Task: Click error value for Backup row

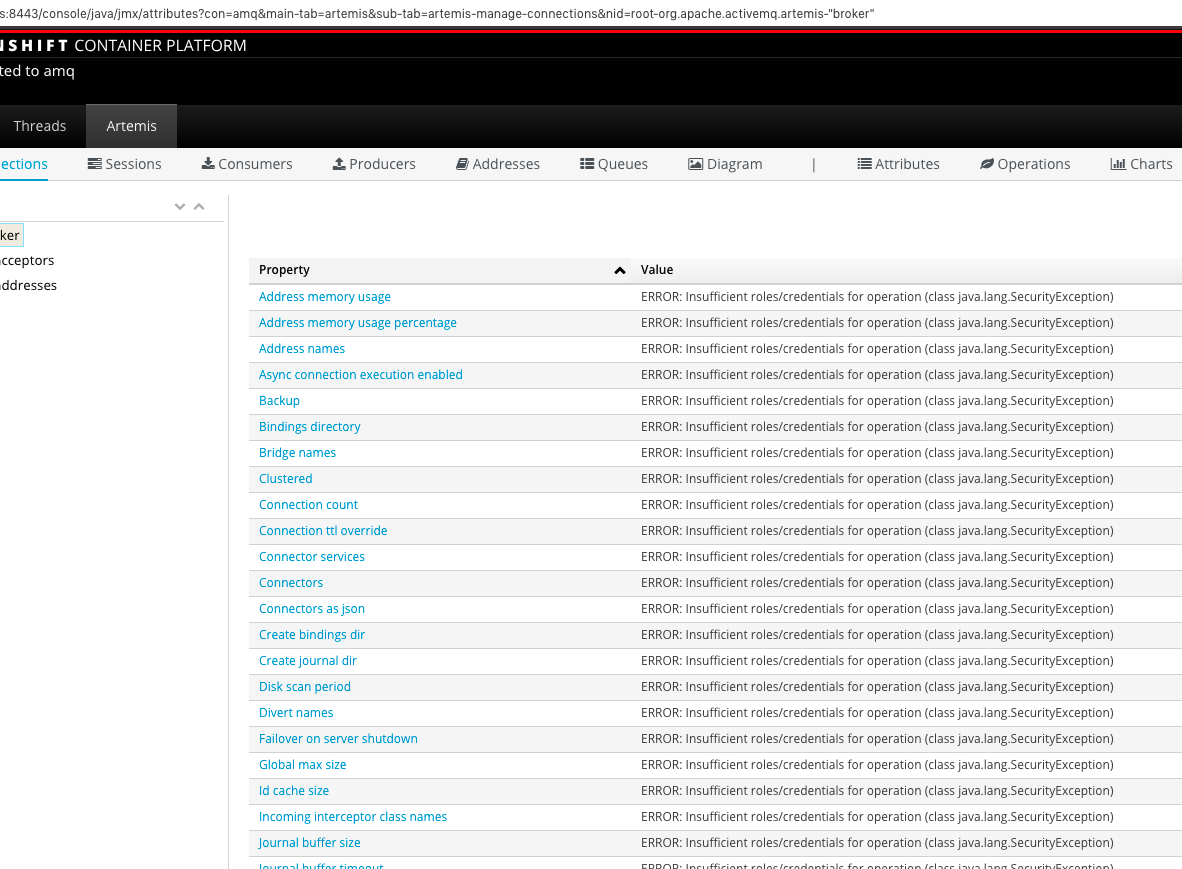Action: [877, 401]
